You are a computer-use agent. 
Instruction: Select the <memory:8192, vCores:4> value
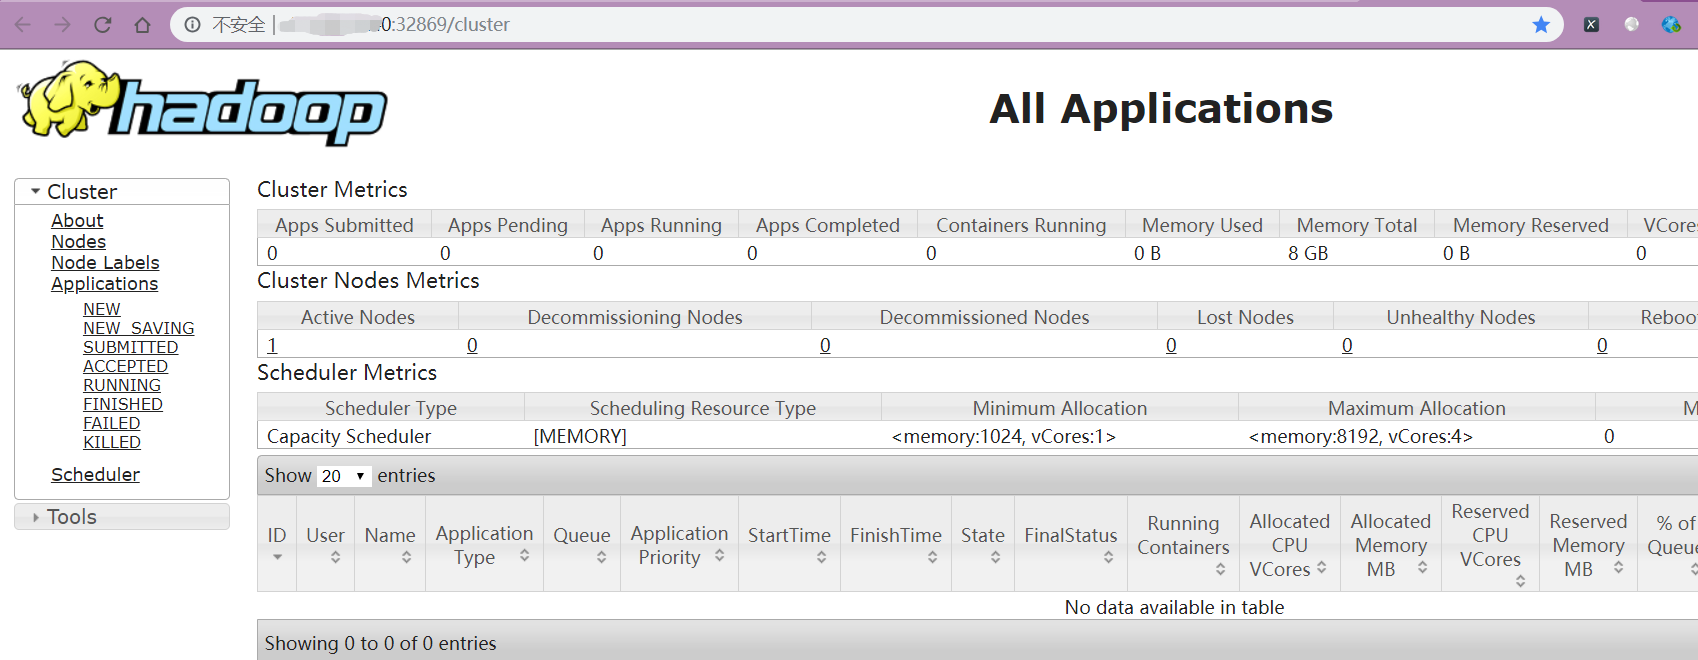pyautogui.click(x=1361, y=436)
